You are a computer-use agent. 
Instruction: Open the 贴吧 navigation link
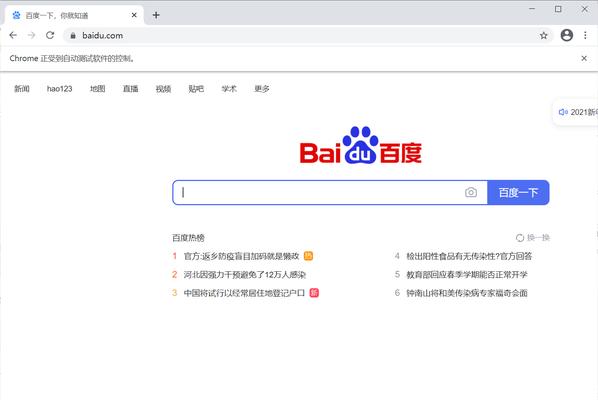[196, 89]
